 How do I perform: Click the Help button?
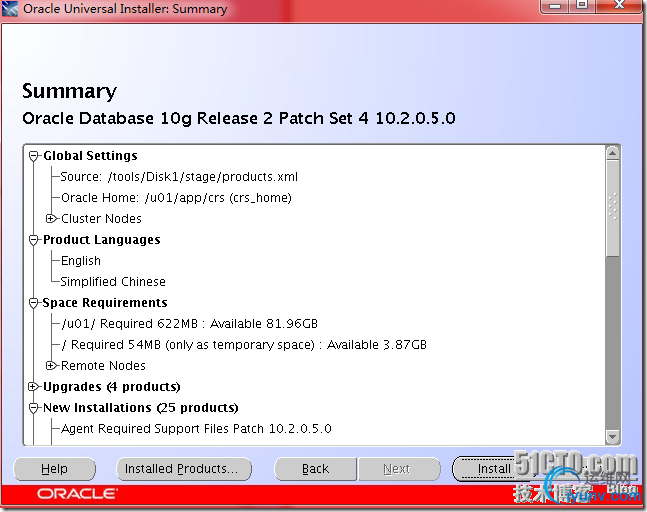[54, 469]
